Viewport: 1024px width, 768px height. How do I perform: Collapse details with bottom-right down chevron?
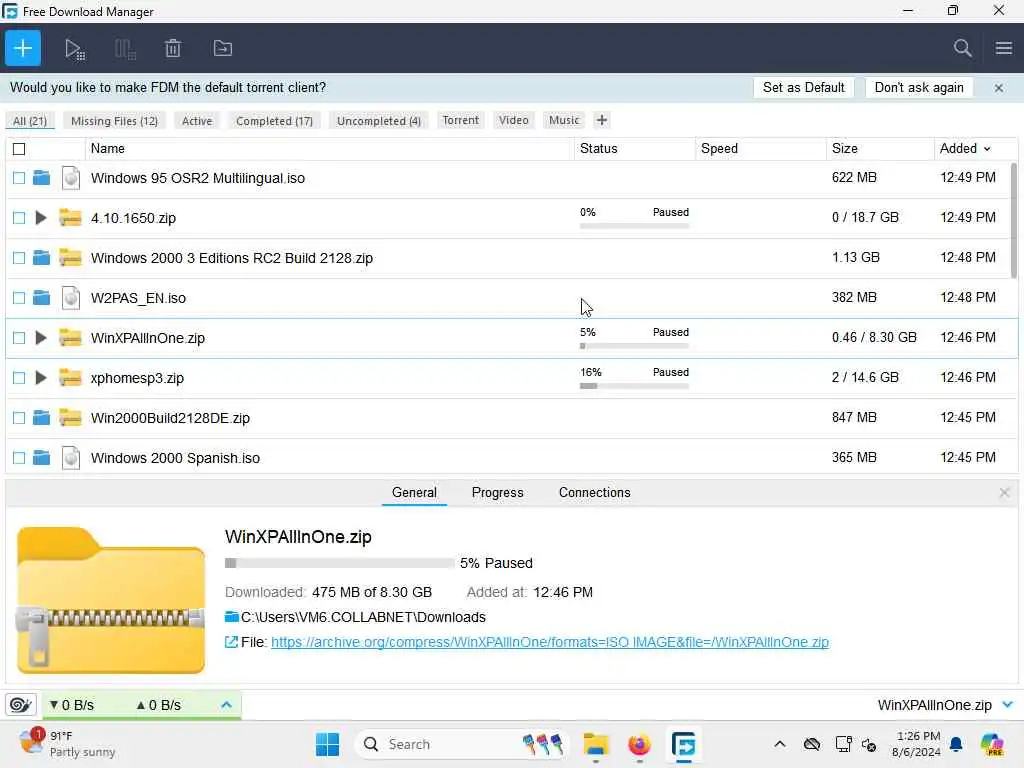pos(1007,705)
